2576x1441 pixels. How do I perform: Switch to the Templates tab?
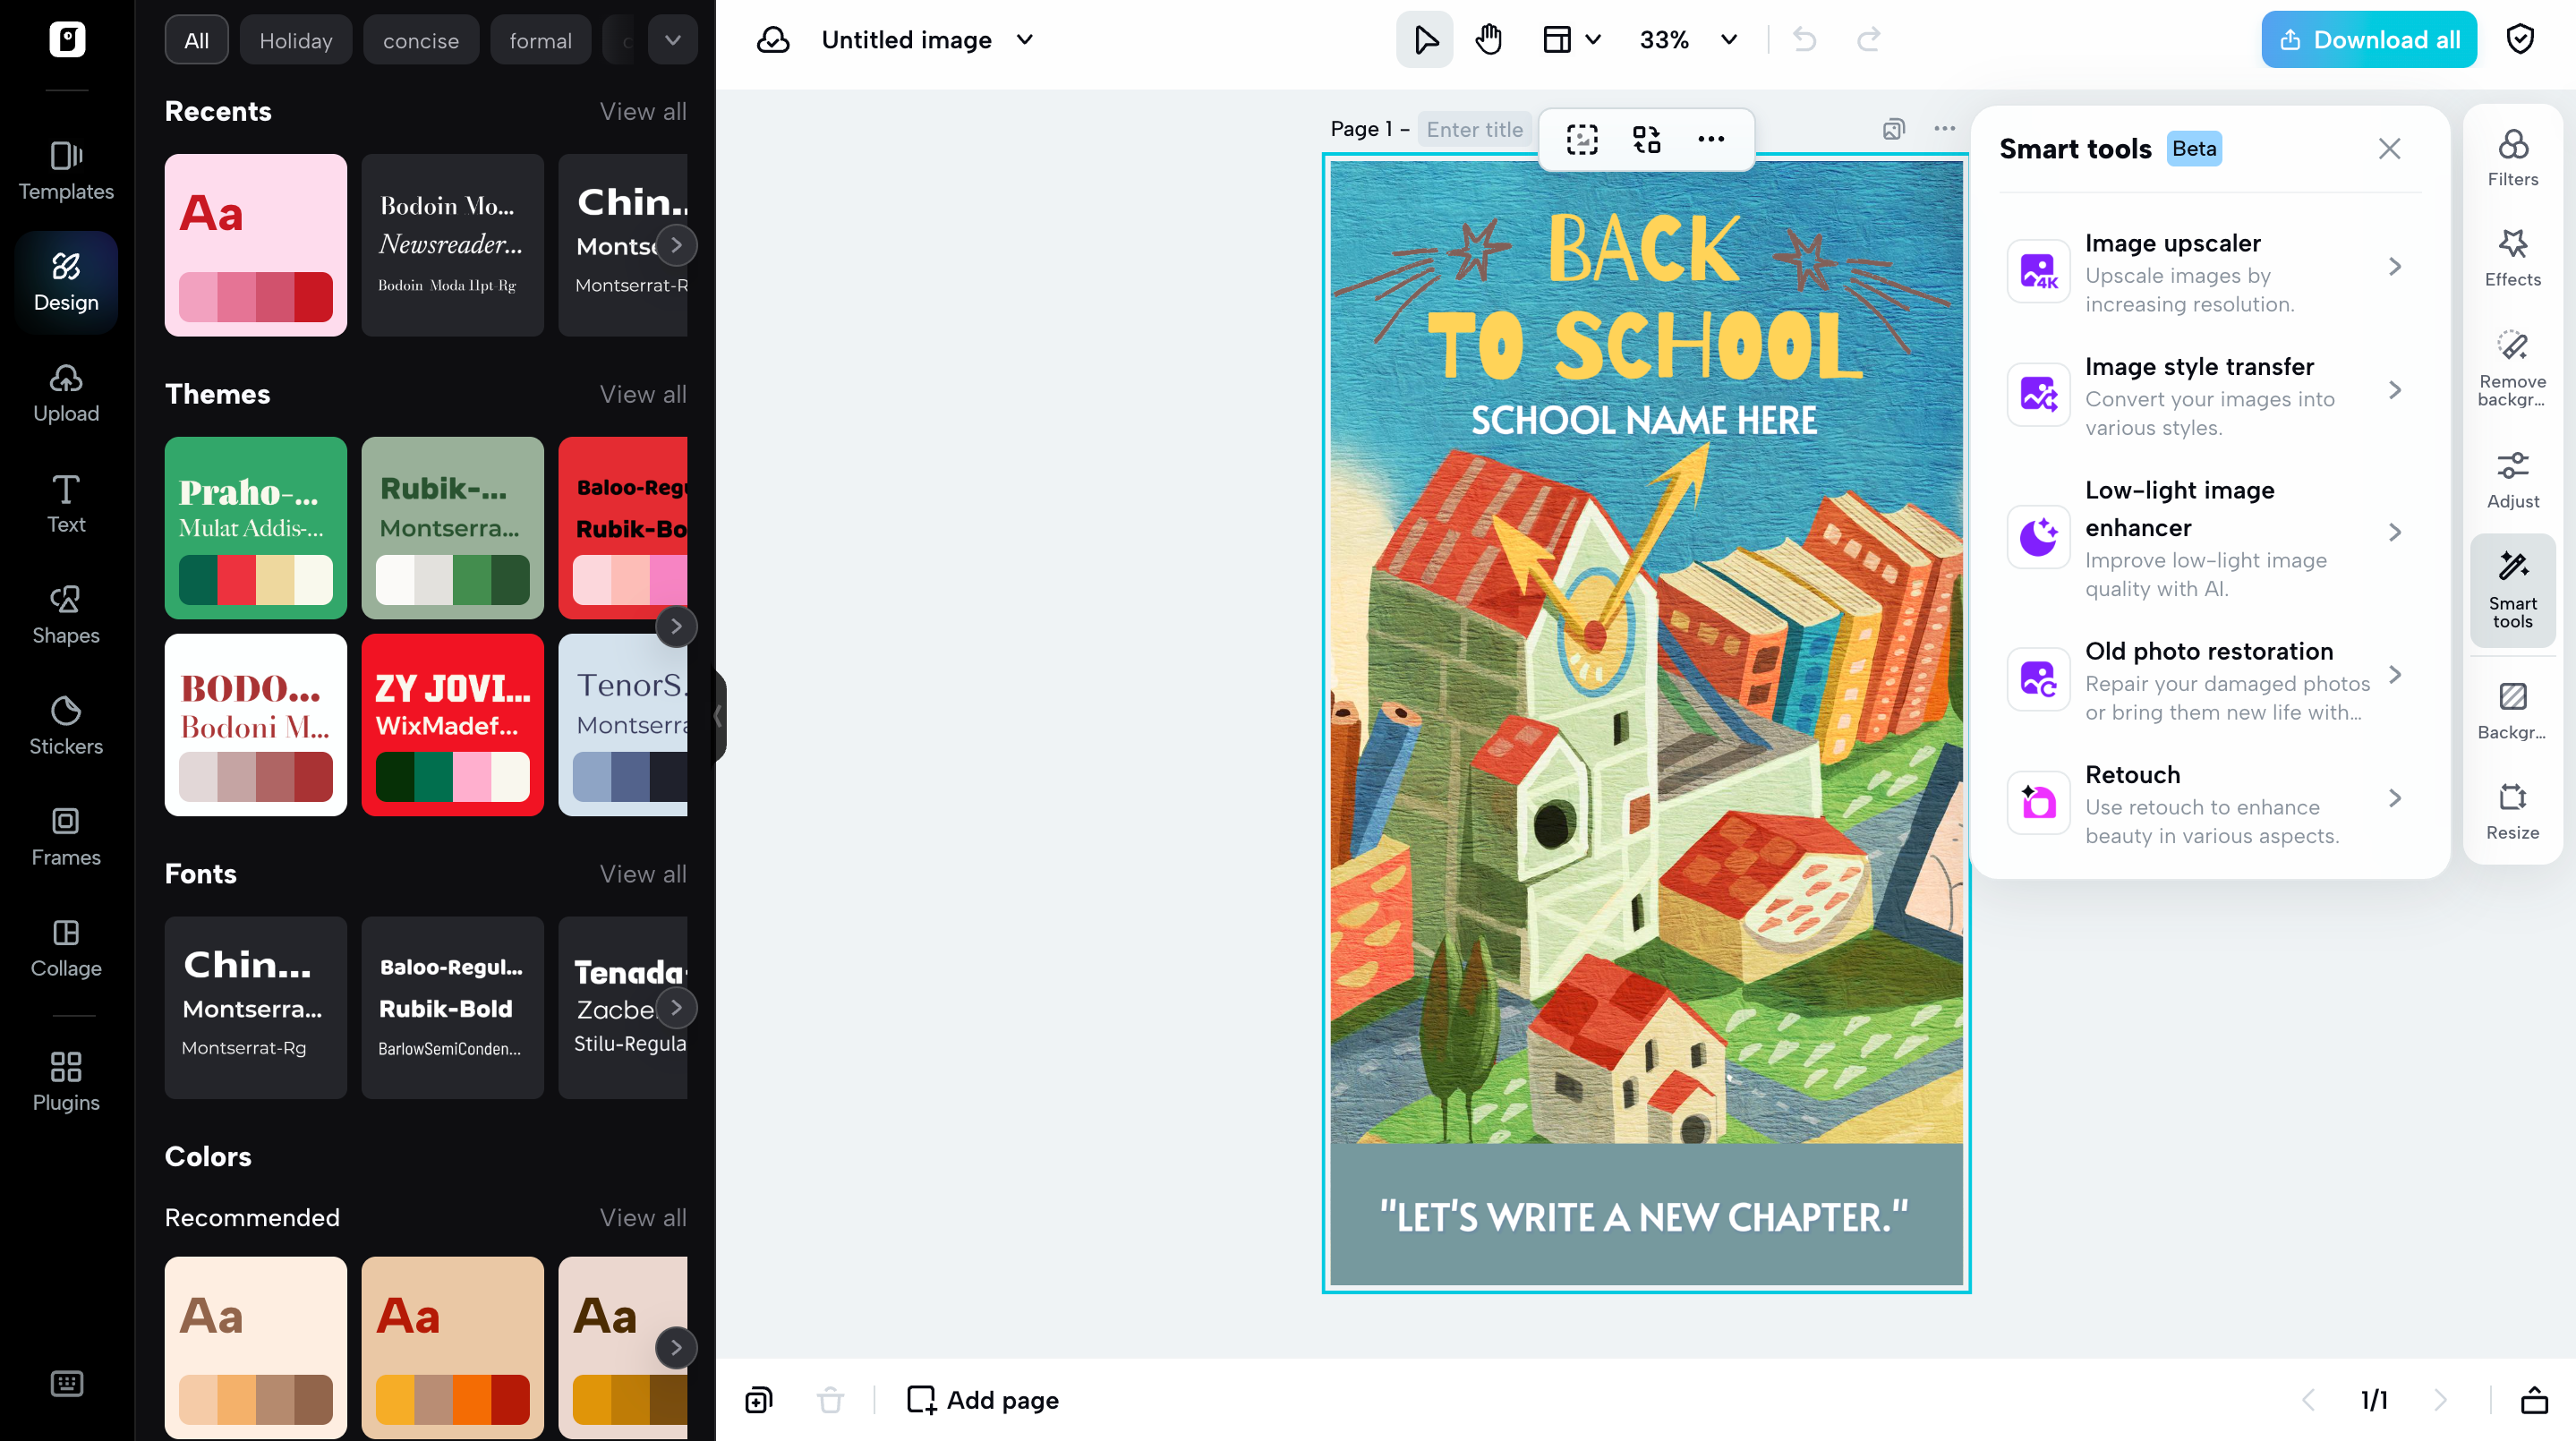point(66,170)
